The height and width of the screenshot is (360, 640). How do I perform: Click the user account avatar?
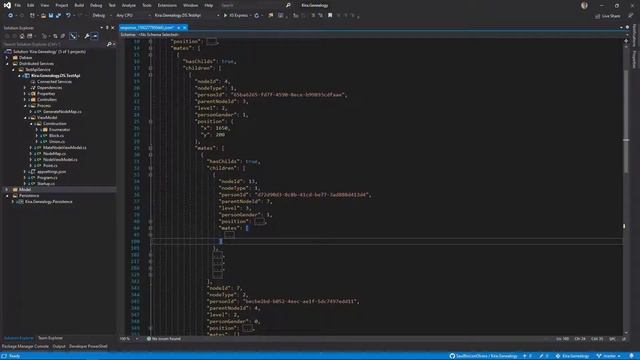pyautogui.click(x=584, y=5)
